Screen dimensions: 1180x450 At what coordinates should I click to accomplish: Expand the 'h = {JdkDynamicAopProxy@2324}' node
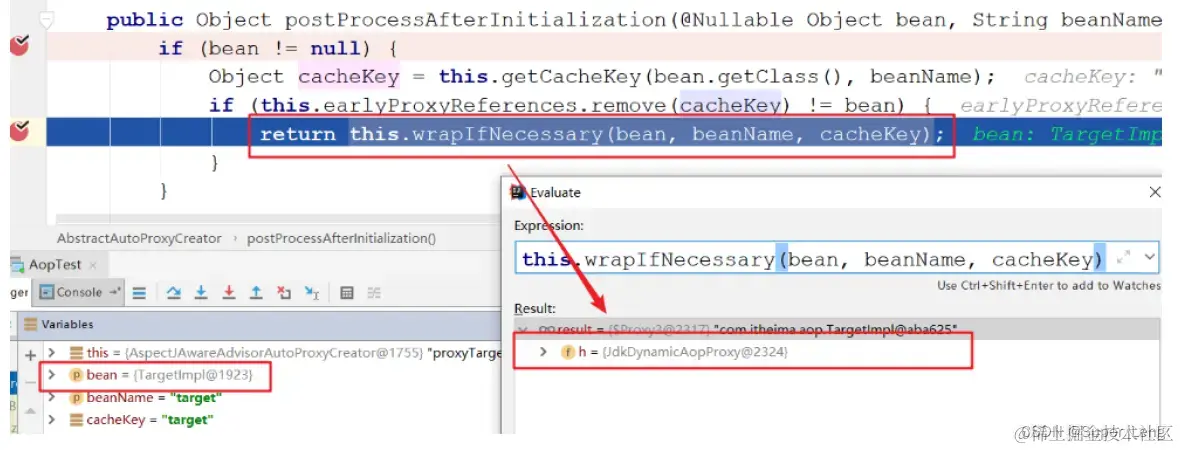544,351
